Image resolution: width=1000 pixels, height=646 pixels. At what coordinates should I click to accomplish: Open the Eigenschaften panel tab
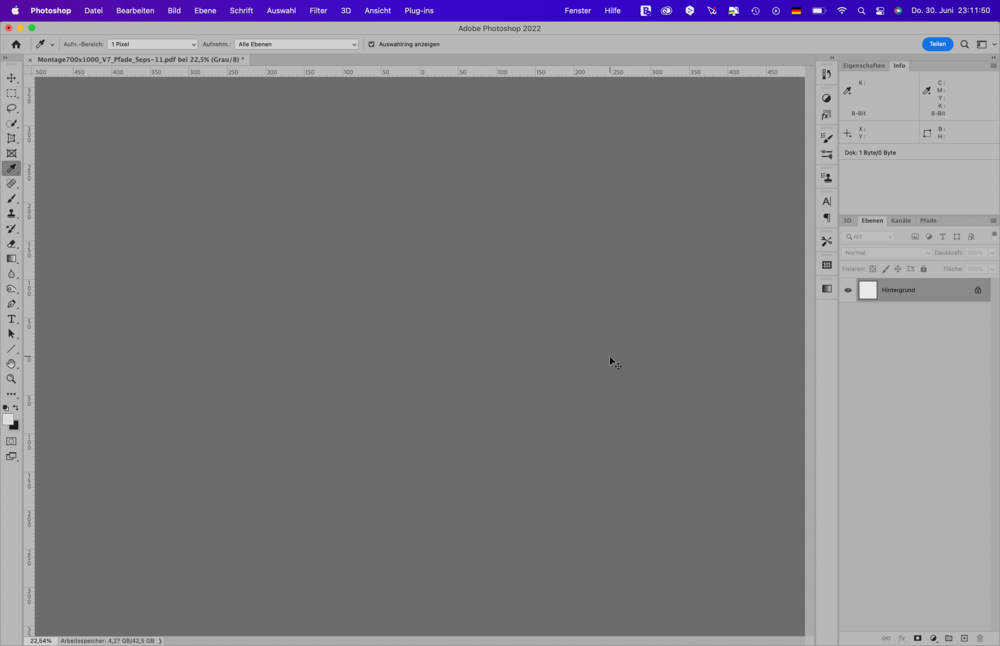(x=863, y=65)
